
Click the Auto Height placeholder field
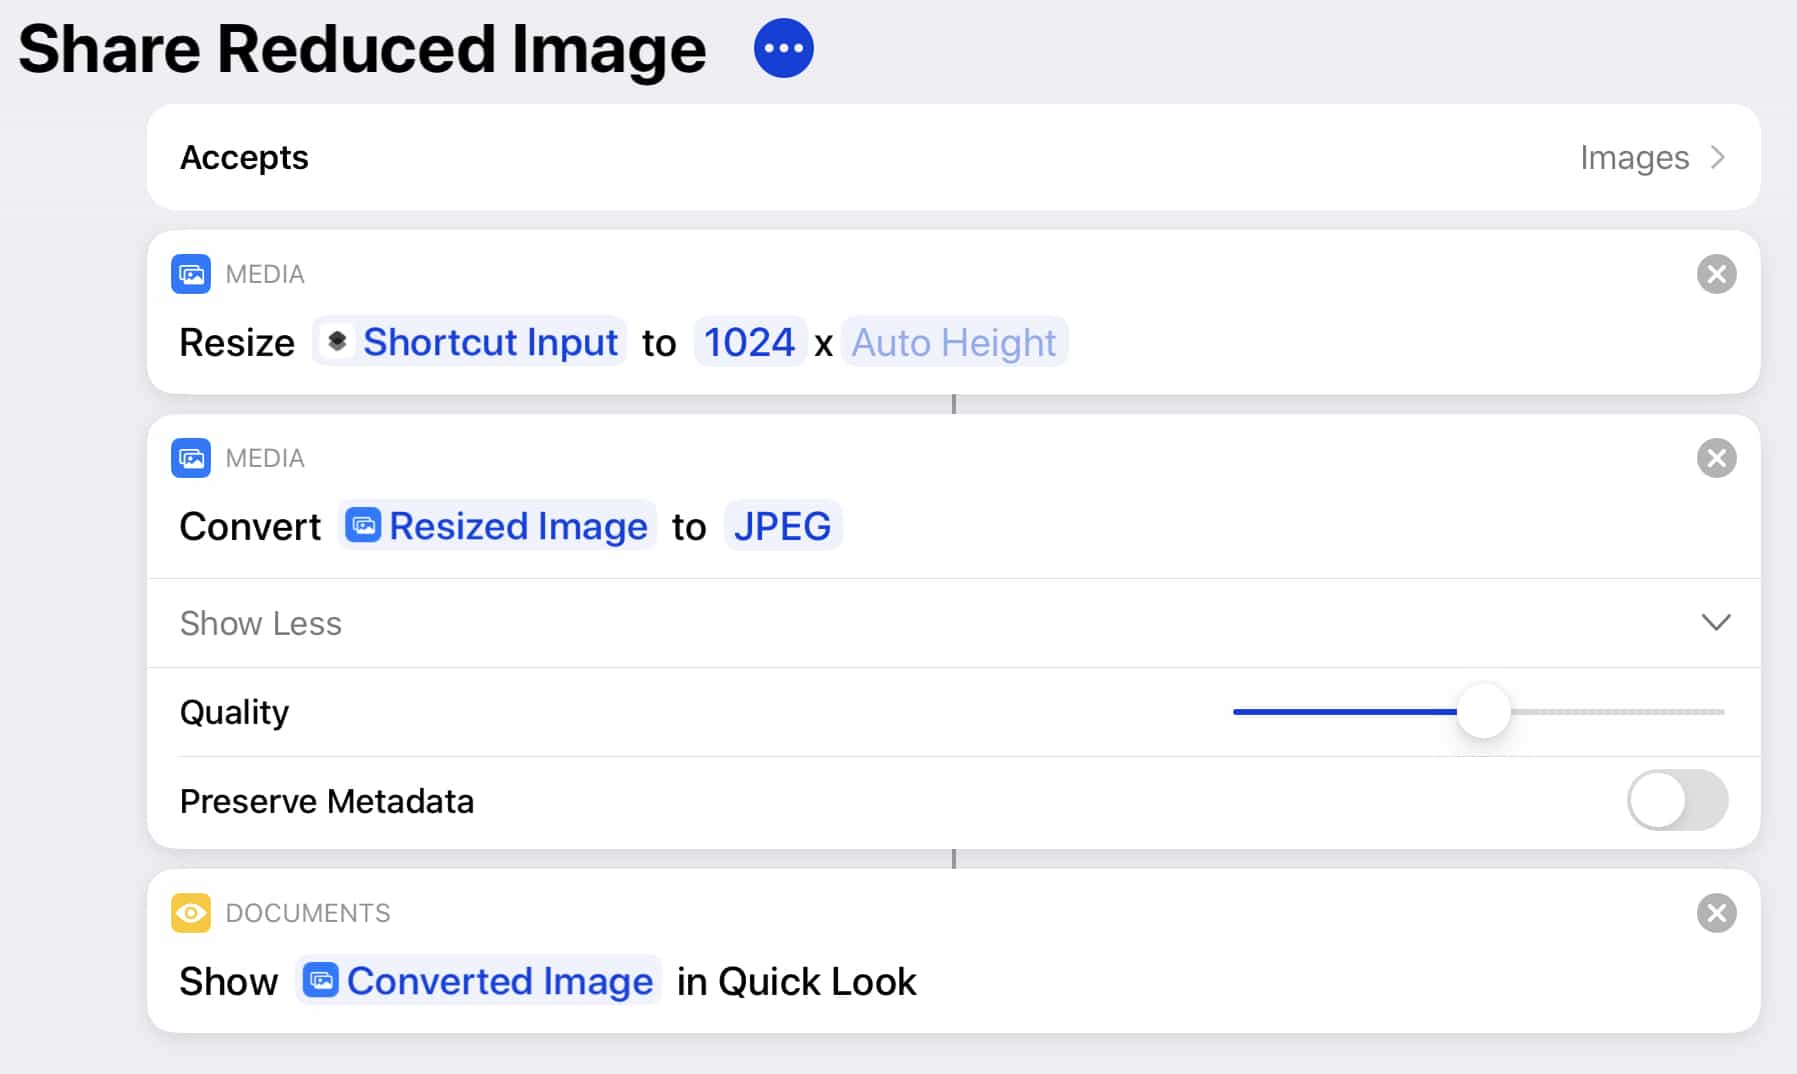954,342
